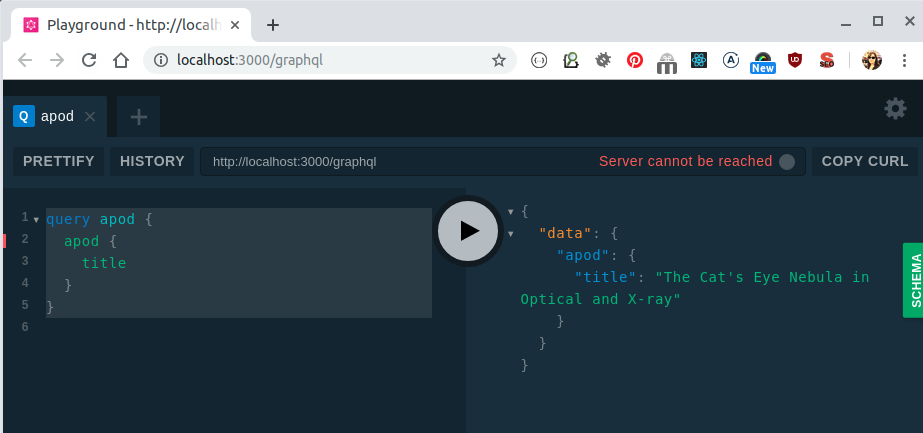Bookmark this page with the star

point(499,60)
